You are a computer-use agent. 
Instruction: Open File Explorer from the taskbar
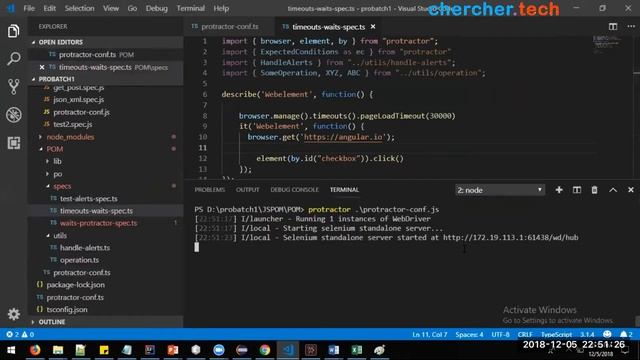pyautogui.click(x=58, y=350)
